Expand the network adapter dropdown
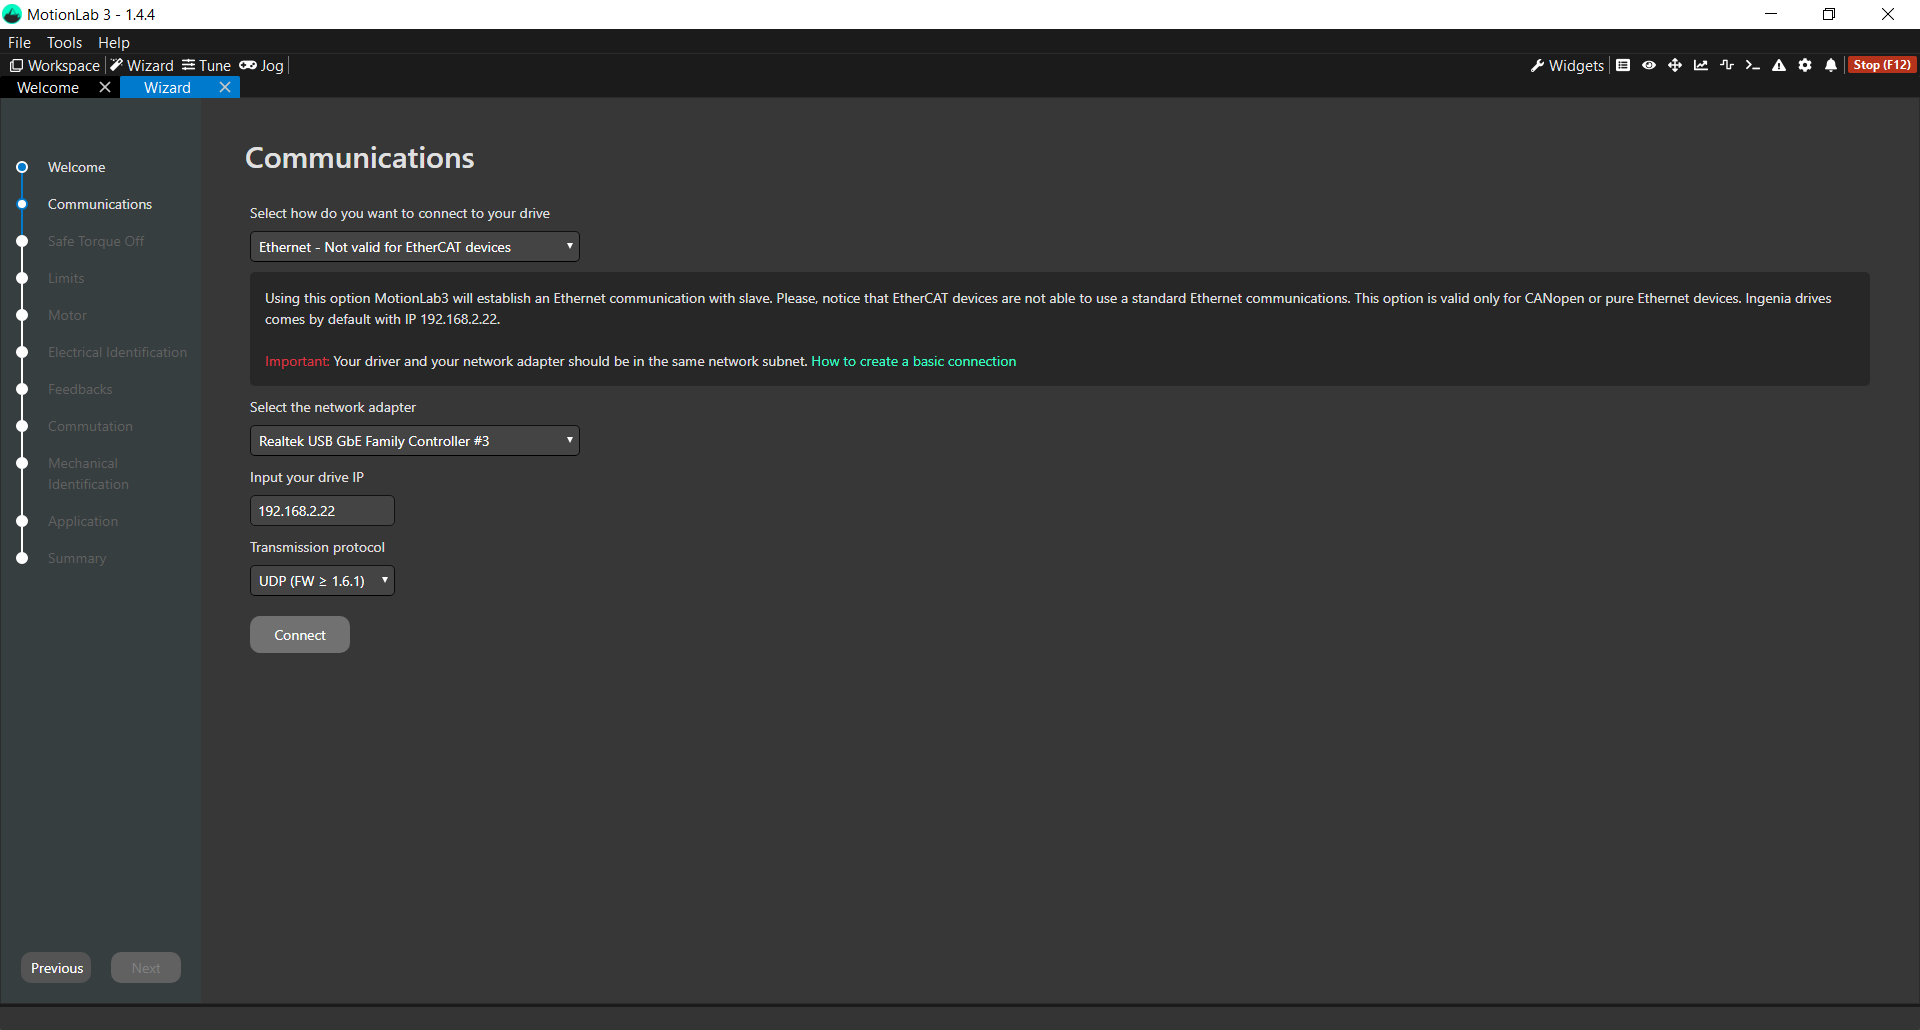 414,441
